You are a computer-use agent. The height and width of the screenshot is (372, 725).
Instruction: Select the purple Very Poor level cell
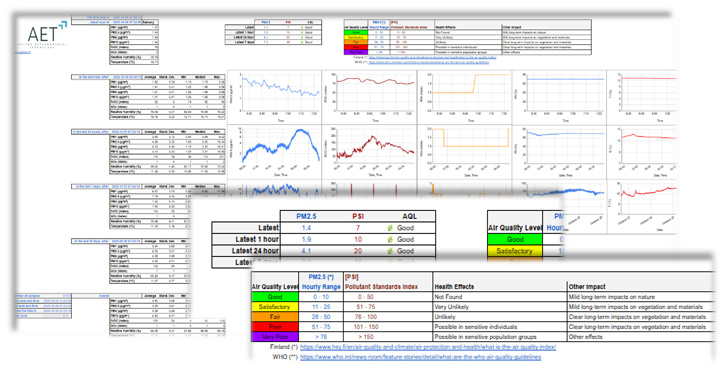(275, 337)
